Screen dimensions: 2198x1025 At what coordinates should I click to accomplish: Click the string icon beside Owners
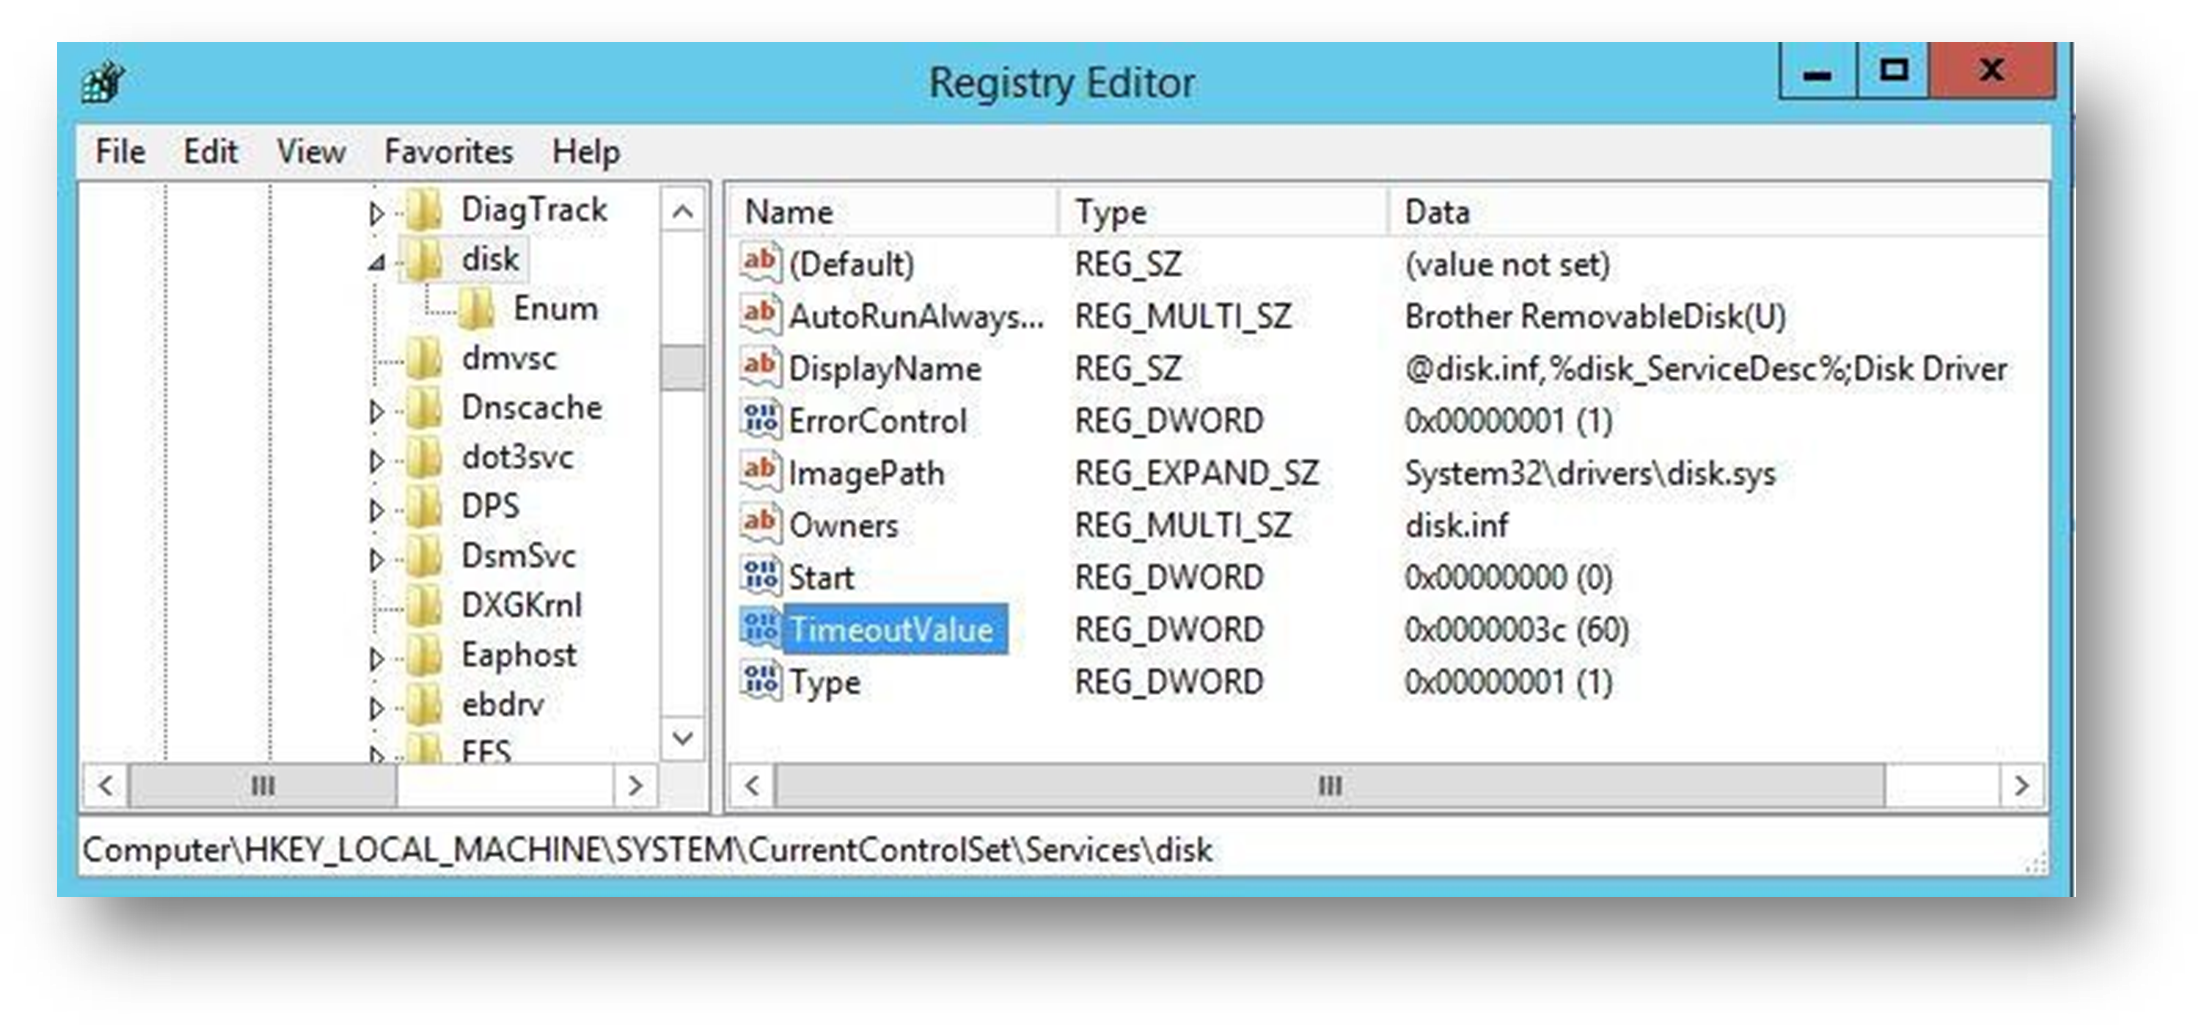click(x=760, y=524)
